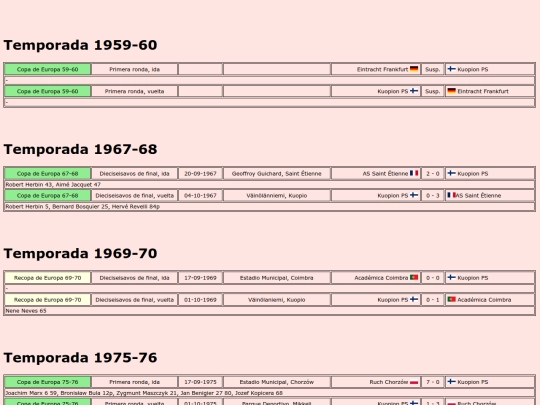Viewport: 540px width, 405px height.
Task: Click Susp. in 59-60 Primera ronda, vuelta row
Action: pos(433,91)
